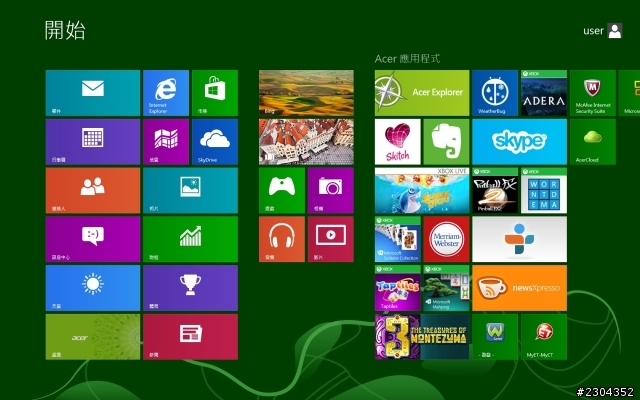640x400 pixels.
Task: Launch the Skype tile
Action: click(x=519, y=142)
